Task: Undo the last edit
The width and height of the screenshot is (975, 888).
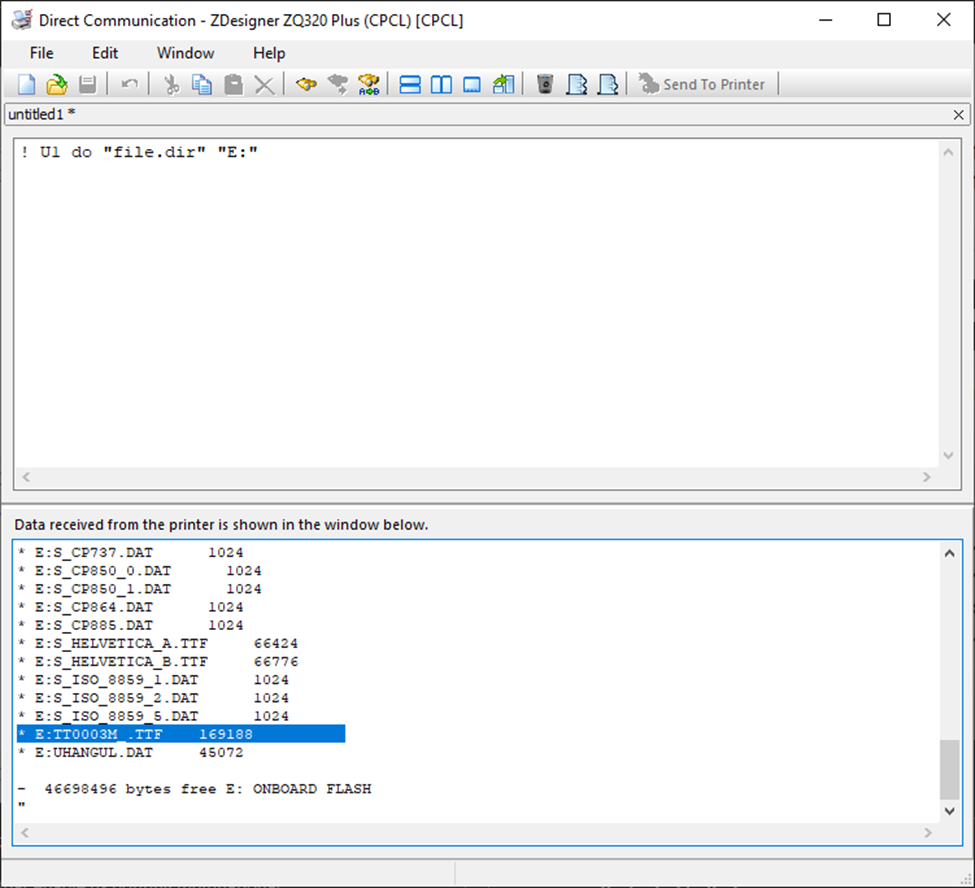Action: click(128, 84)
